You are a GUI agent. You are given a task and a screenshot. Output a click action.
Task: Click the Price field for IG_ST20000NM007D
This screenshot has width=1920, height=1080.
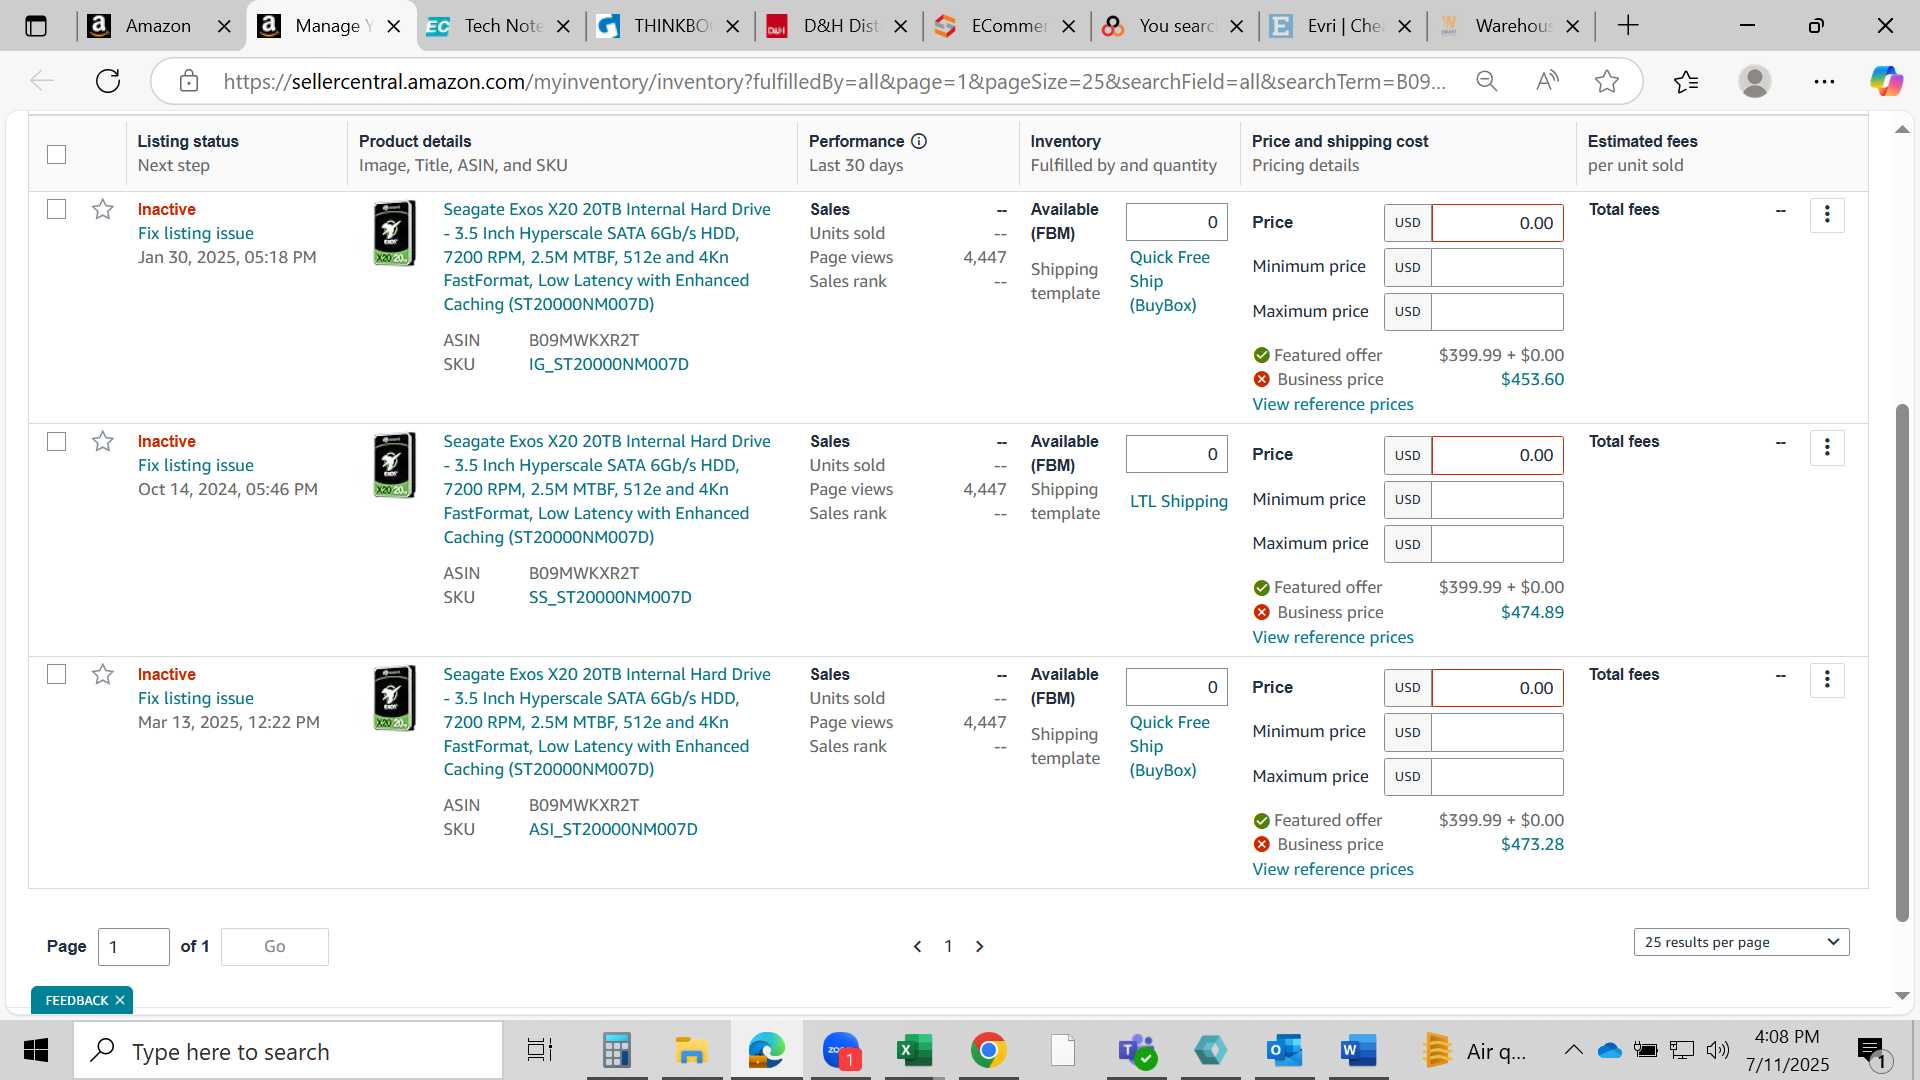click(x=1497, y=223)
